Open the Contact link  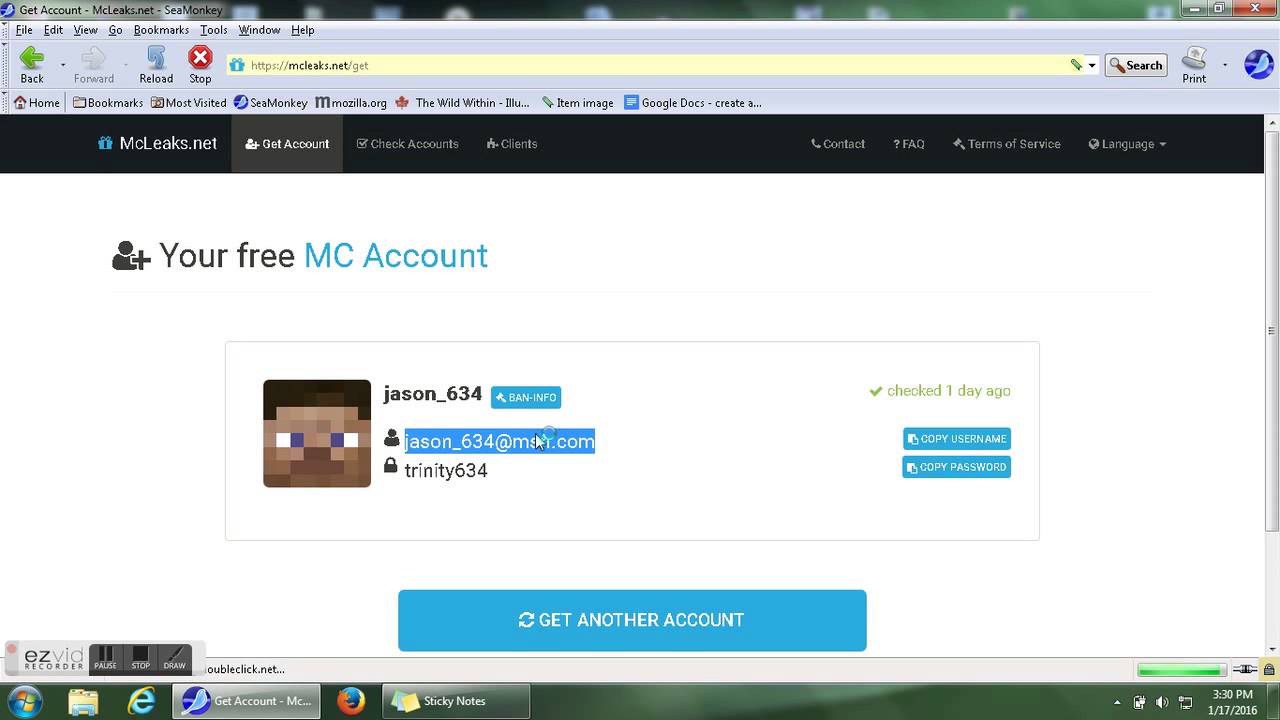838,144
